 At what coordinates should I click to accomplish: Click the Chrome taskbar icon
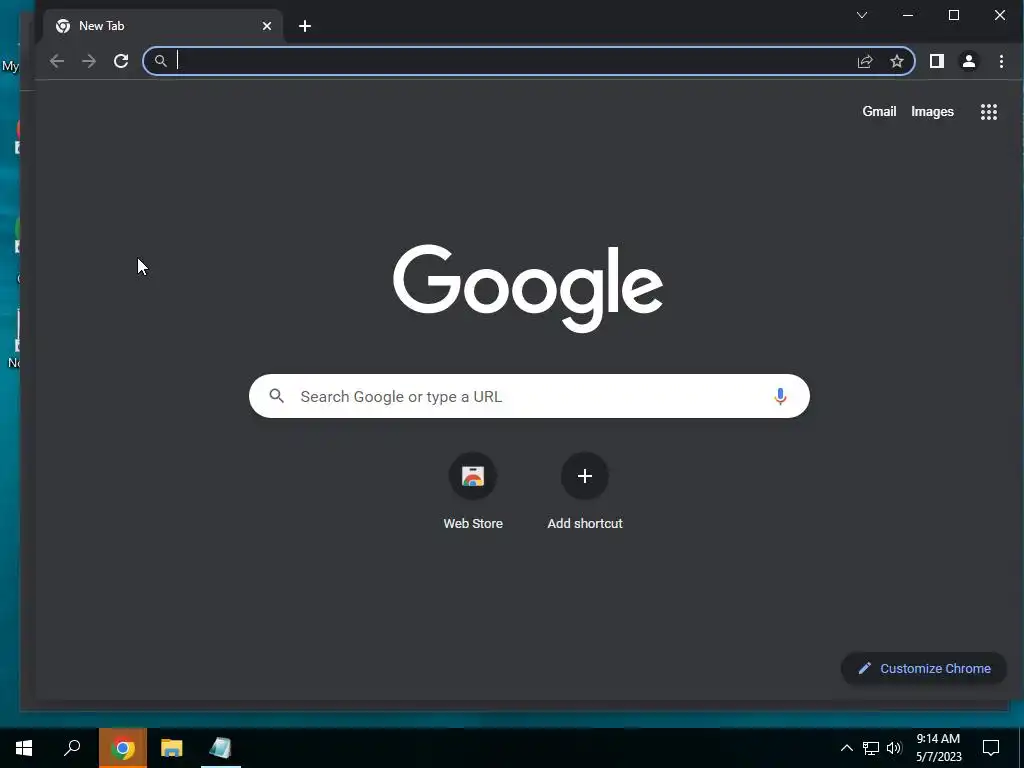[122, 748]
